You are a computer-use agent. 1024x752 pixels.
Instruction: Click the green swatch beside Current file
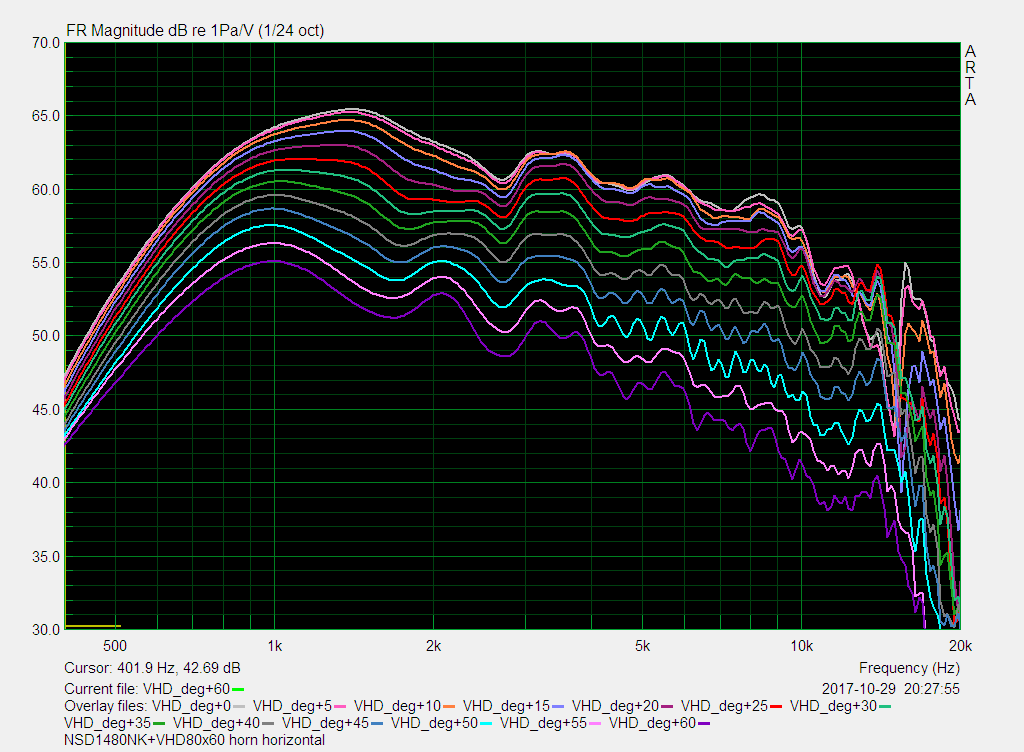pos(238,690)
